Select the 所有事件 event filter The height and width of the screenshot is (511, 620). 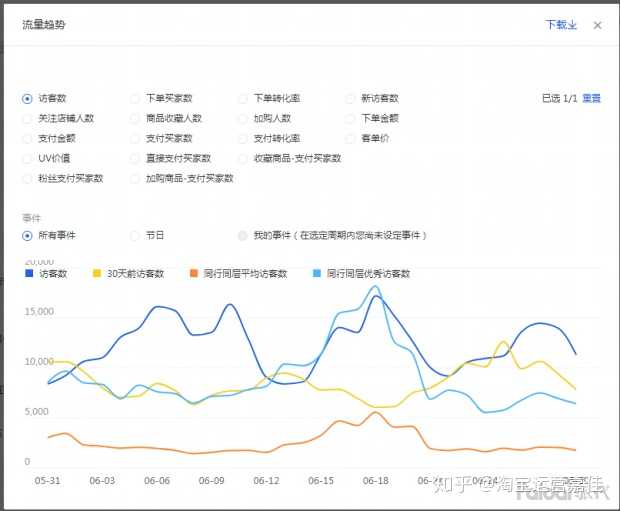coord(27,236)
